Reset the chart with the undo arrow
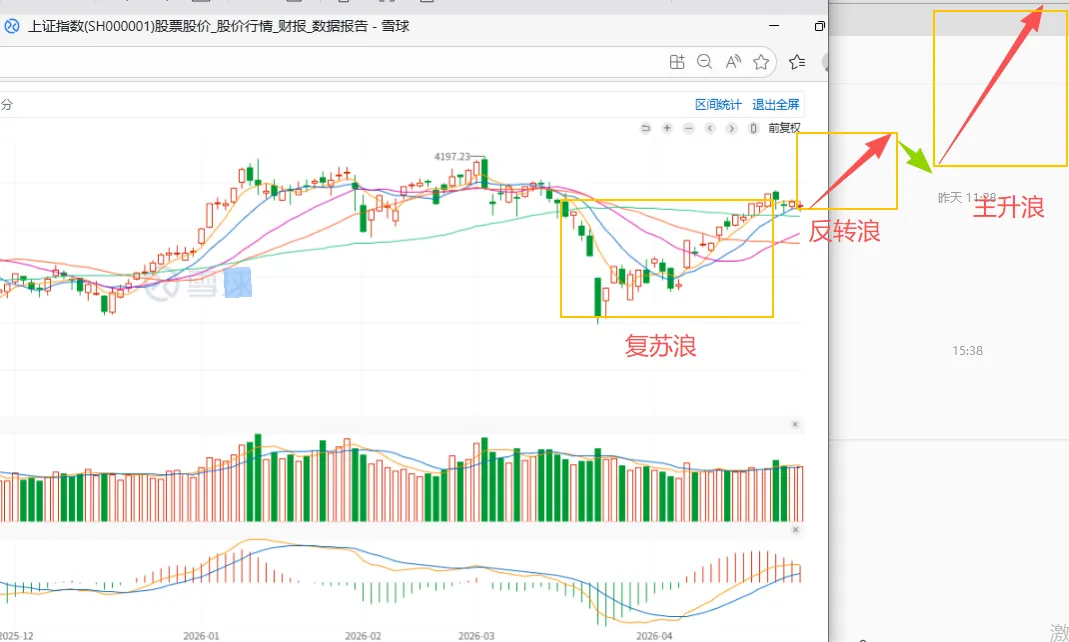This screenshot has height=642, width=1069. coord(645,128)
